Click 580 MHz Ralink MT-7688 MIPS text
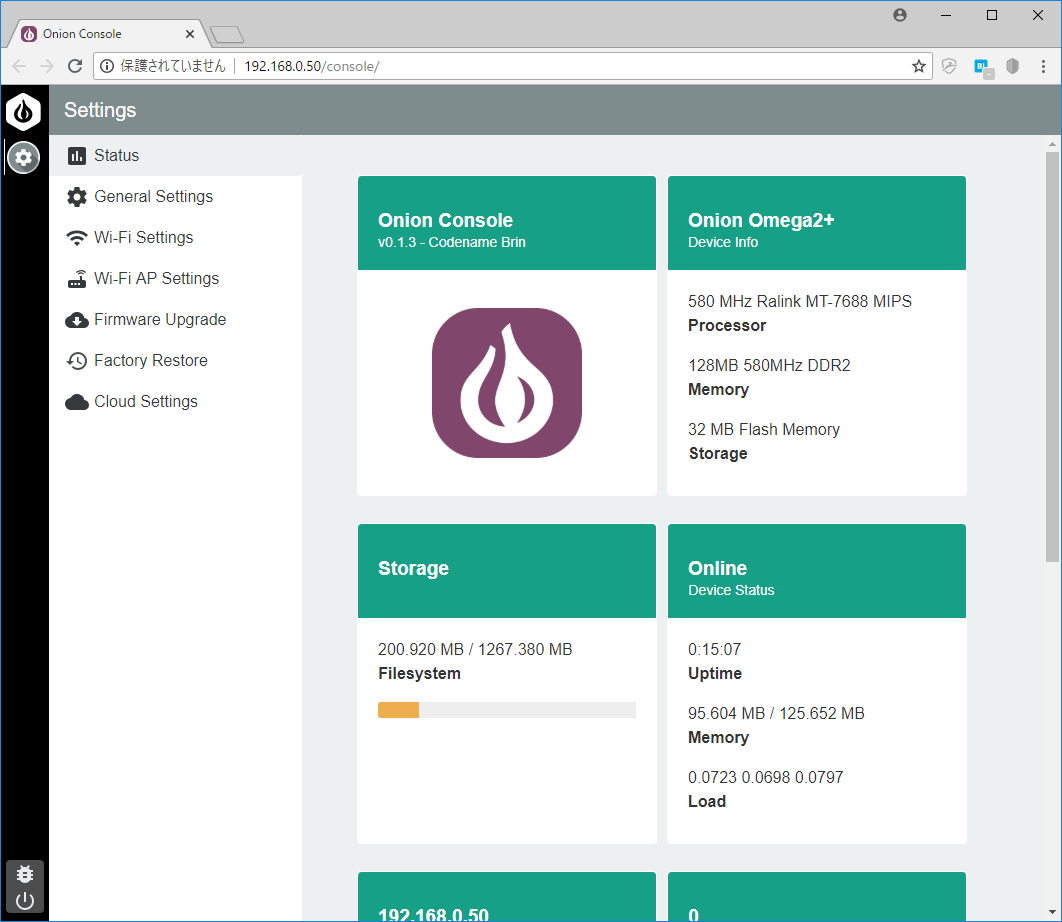 point(800,301)
